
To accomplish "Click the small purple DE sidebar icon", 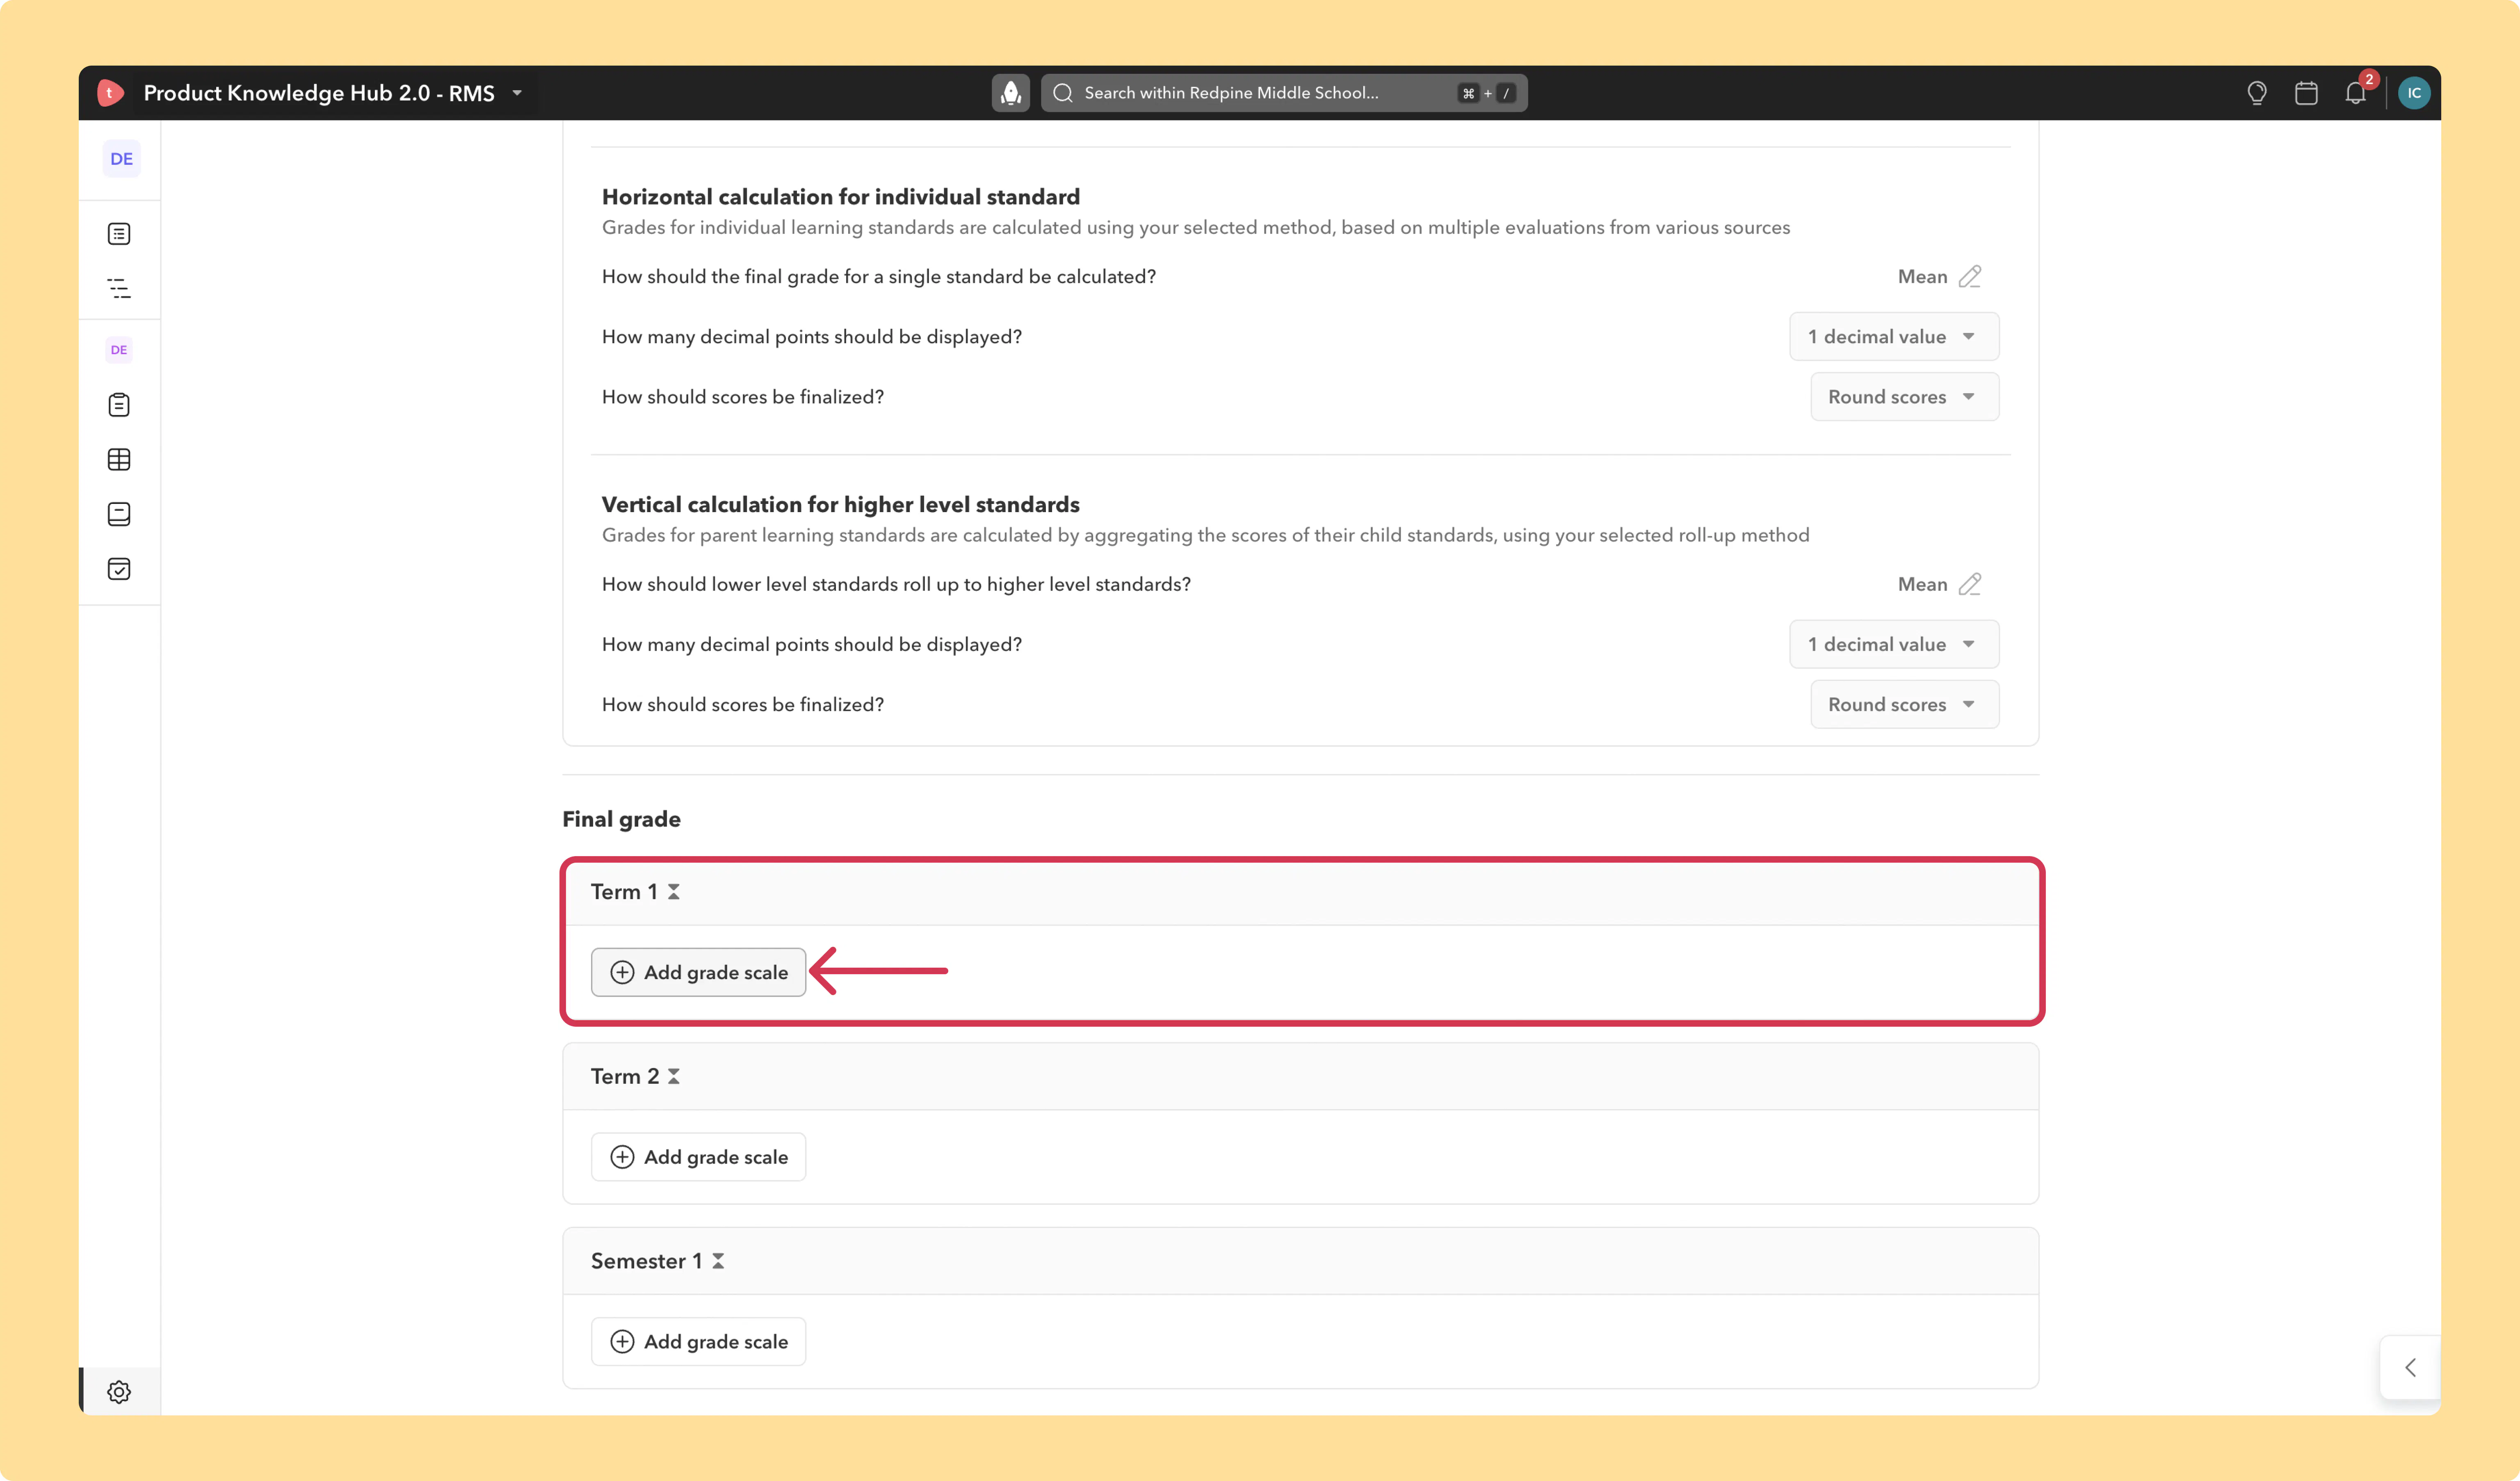I will tap(119, 350).
